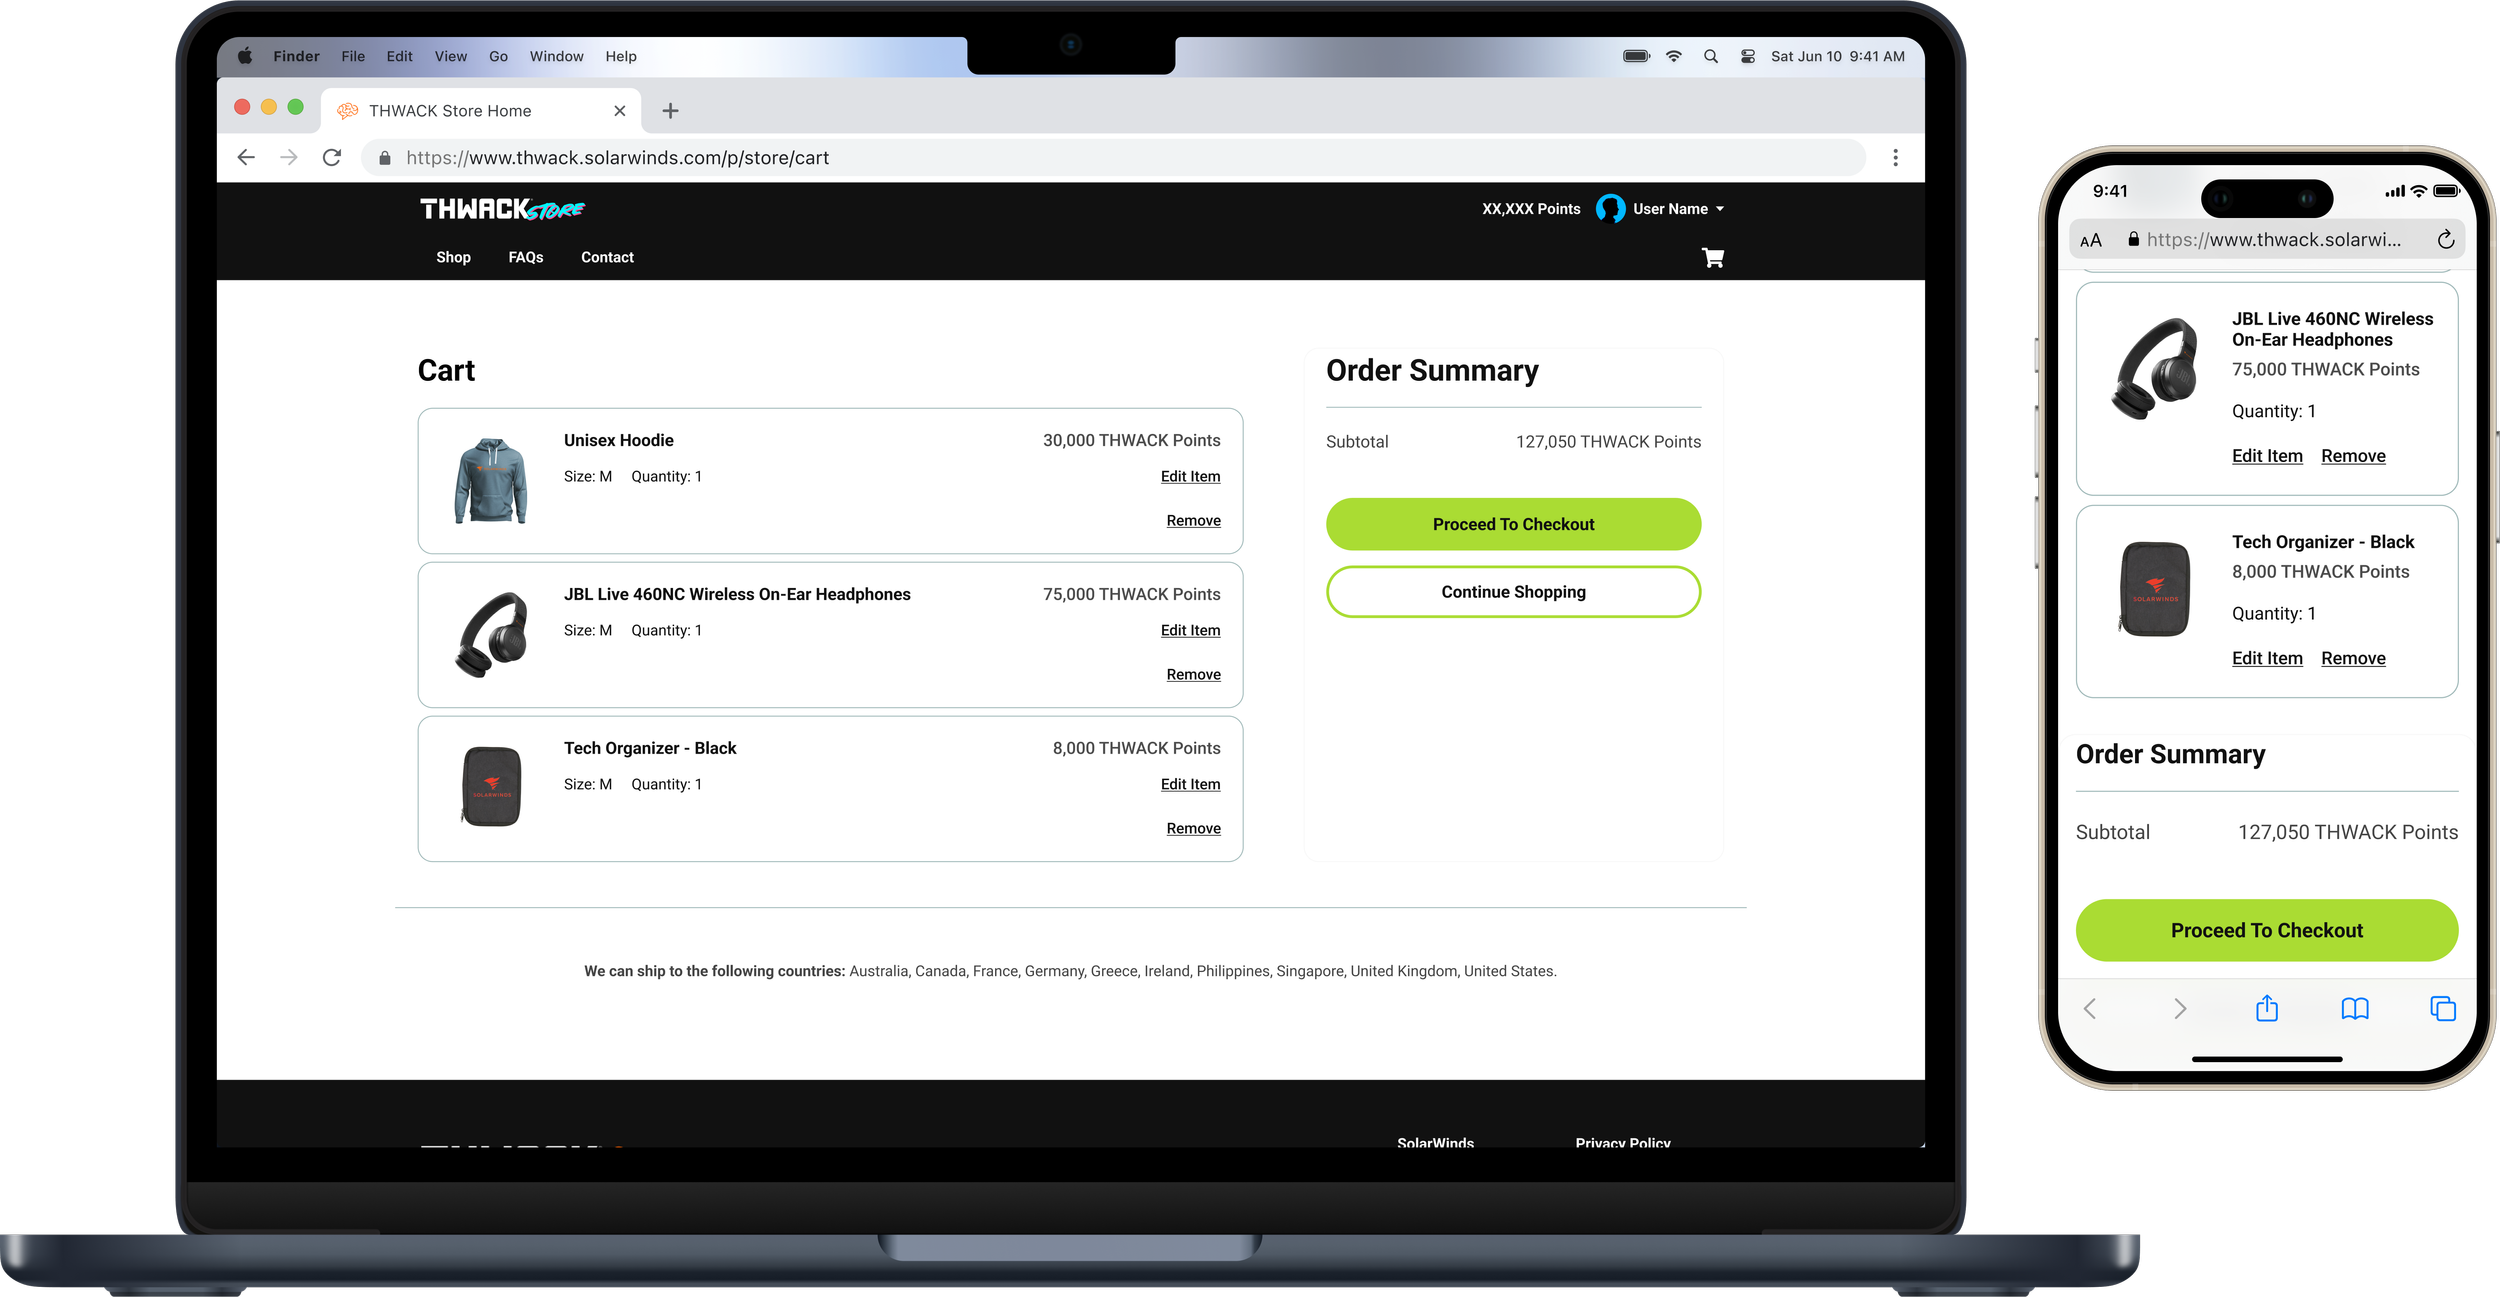Click the Wi-Fi icon in the Mac menu bar
This screenshot has height=1297, width=2500.
pos(1674,56)
